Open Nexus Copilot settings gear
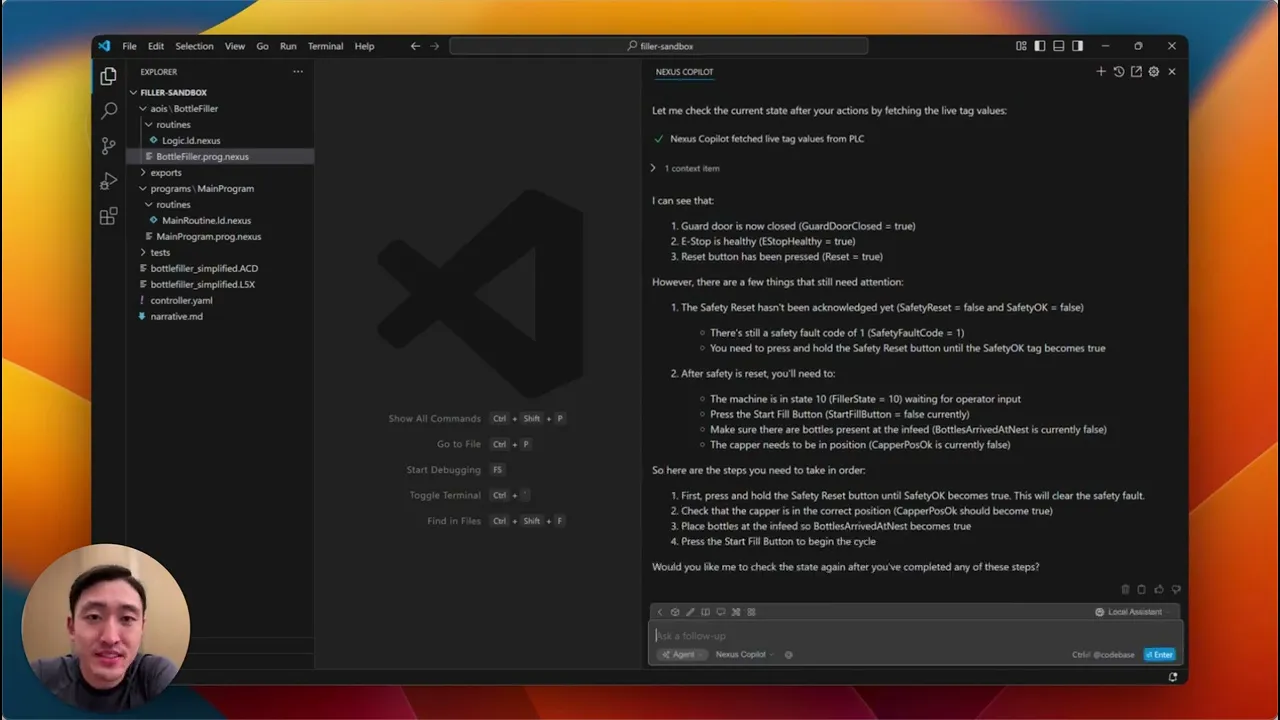The image size is (1280, 720). pyautogui.click(x=1154, y=72)
